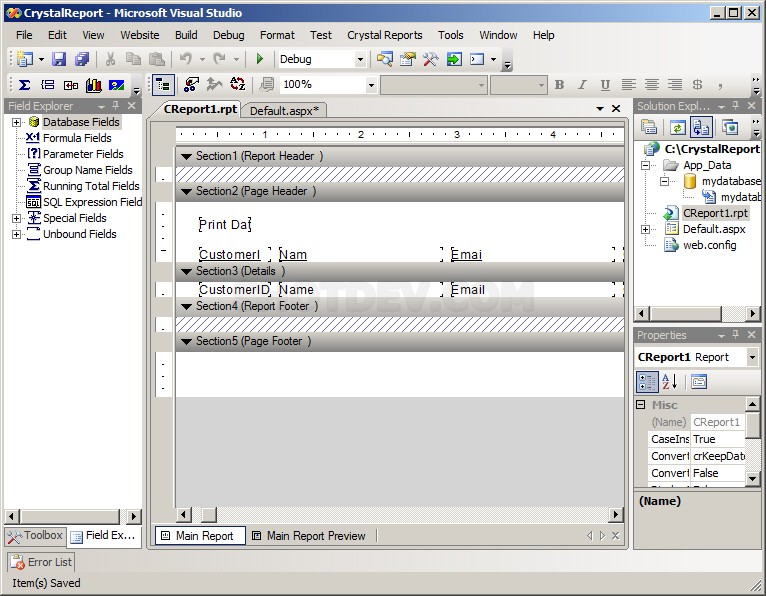Collapse Section3 Details triangle

pos(186,272)
